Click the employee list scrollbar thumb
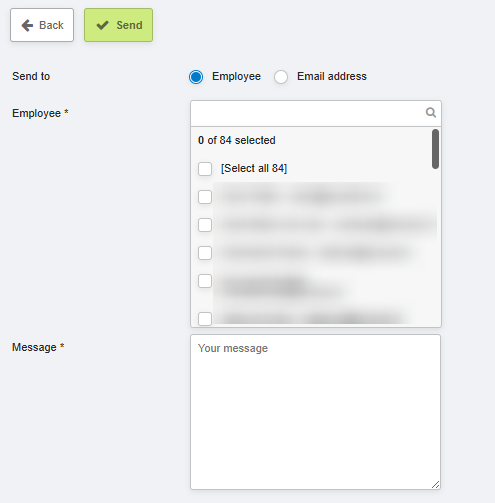The height and width of the screenshot is (503, 495). point(435,149)
